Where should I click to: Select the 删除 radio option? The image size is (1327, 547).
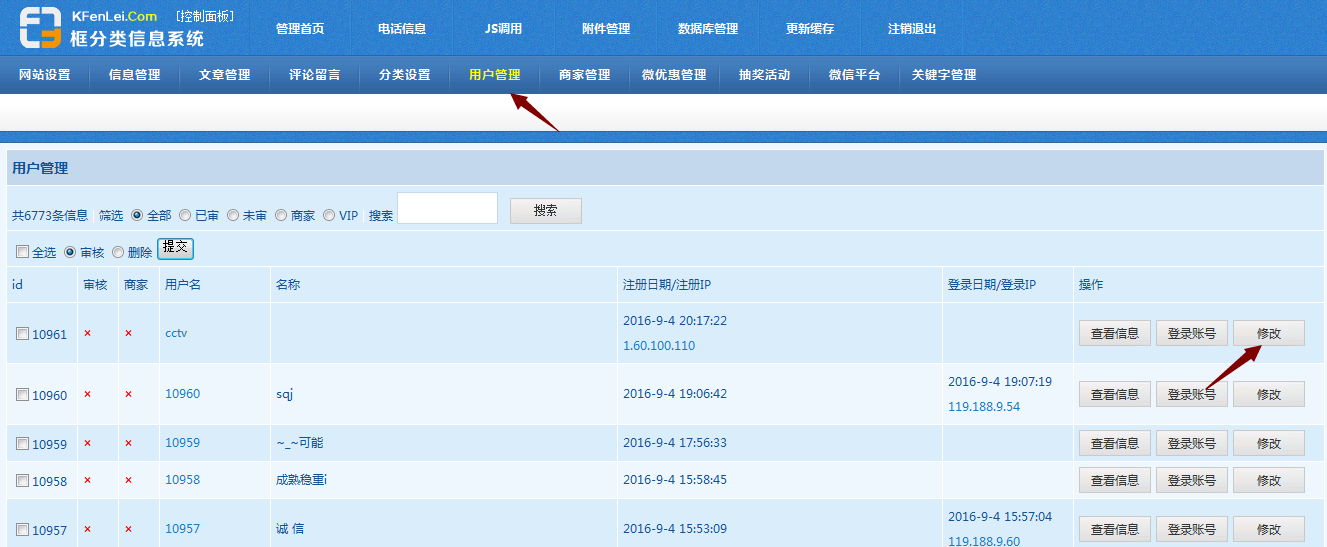pos(118,252)
